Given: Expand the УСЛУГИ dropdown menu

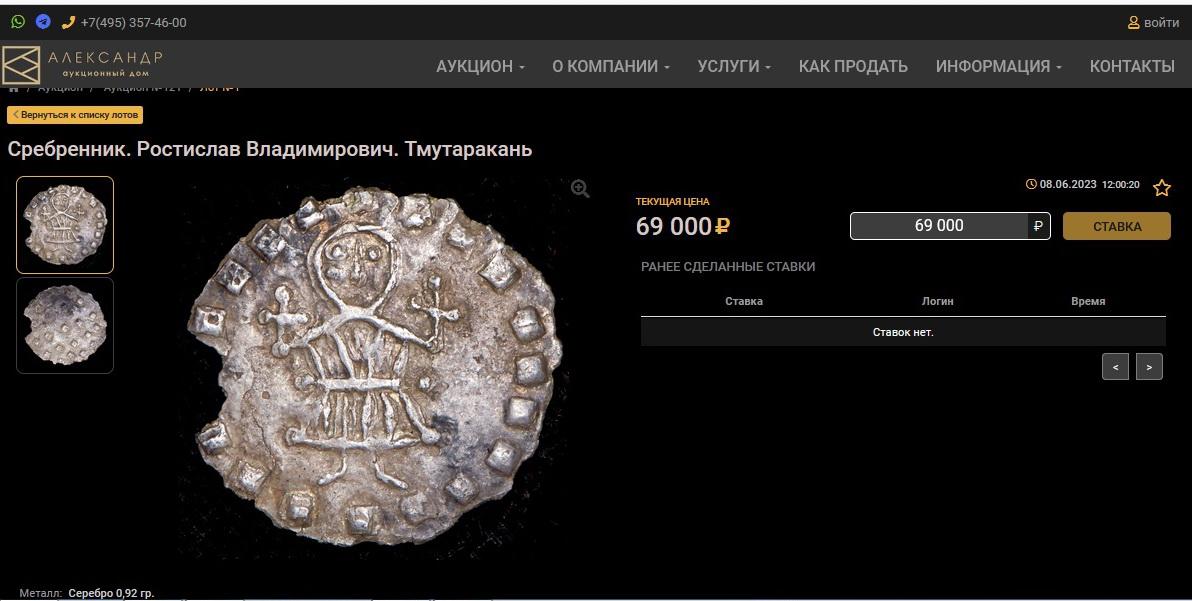Looking at the screenshot, I should (734, 66).
